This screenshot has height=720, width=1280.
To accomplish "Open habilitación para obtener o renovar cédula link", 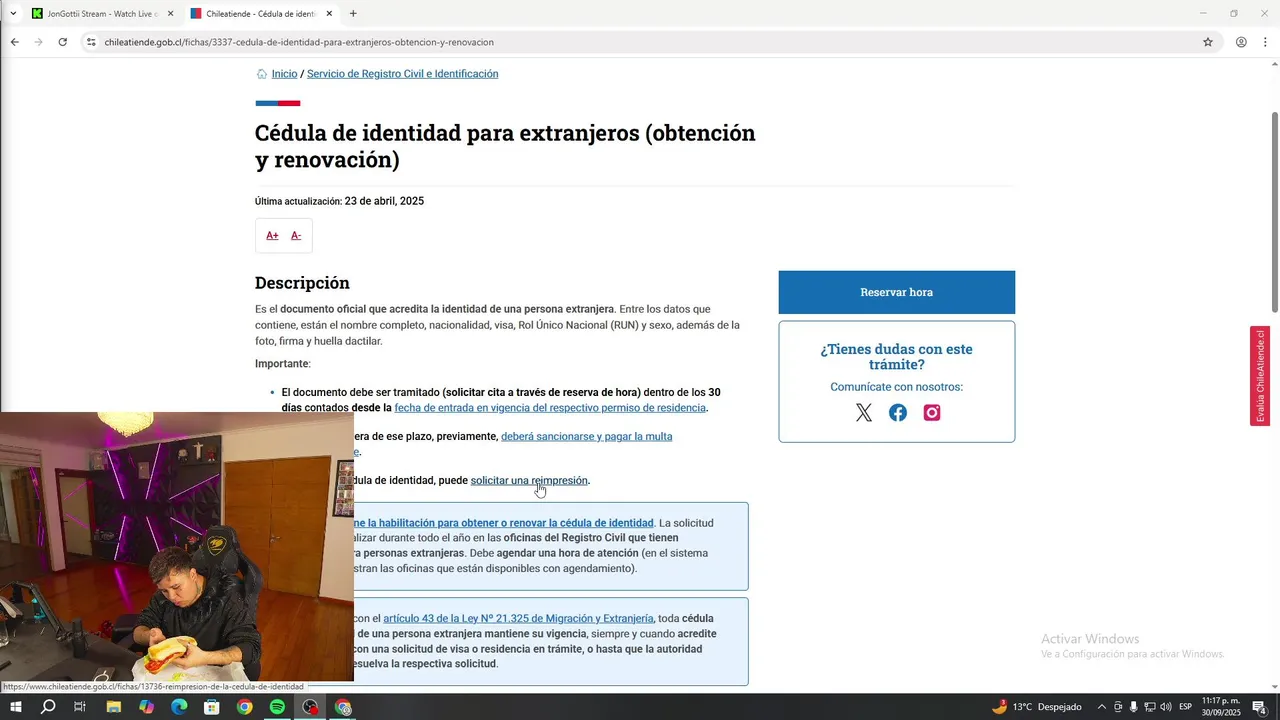I will (x=504, y=523).
